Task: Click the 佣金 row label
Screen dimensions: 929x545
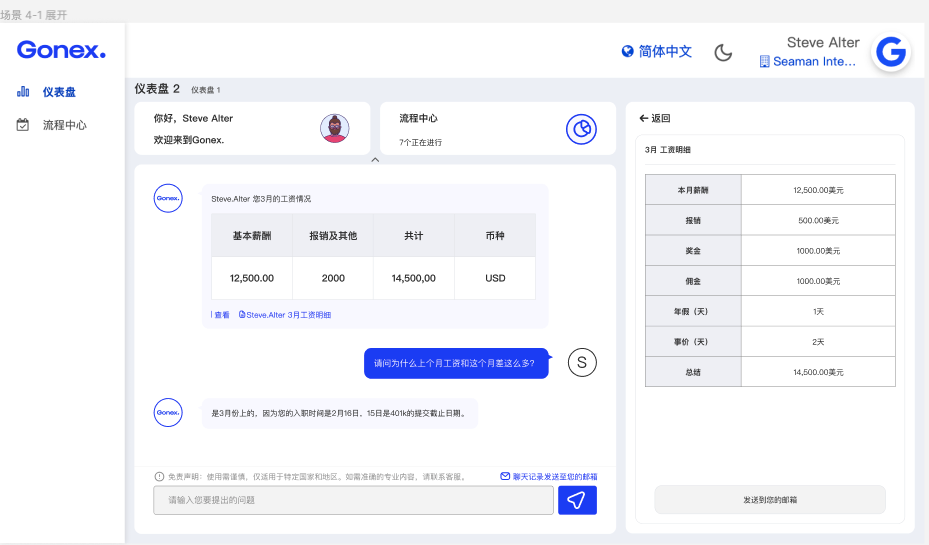Action: click(693, 281)
